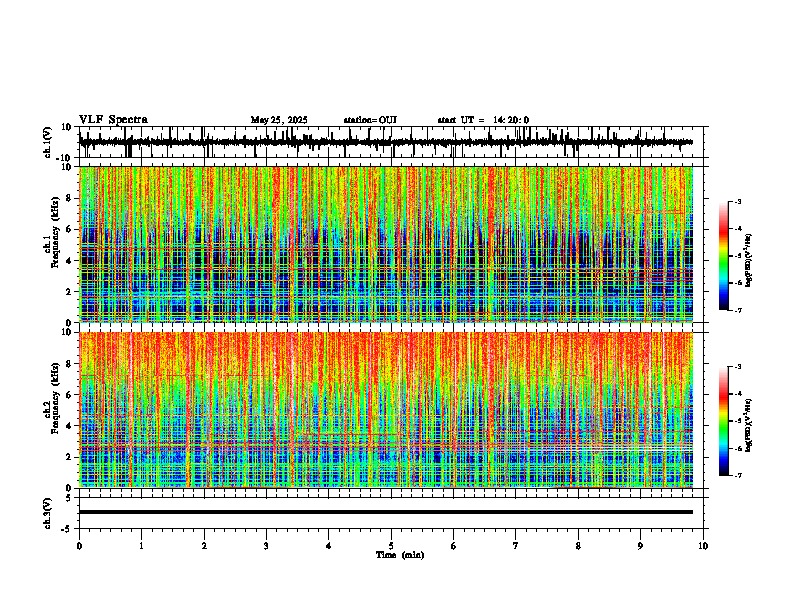Click the ch.2 color bar '-7' bottom label

point(737,475)
